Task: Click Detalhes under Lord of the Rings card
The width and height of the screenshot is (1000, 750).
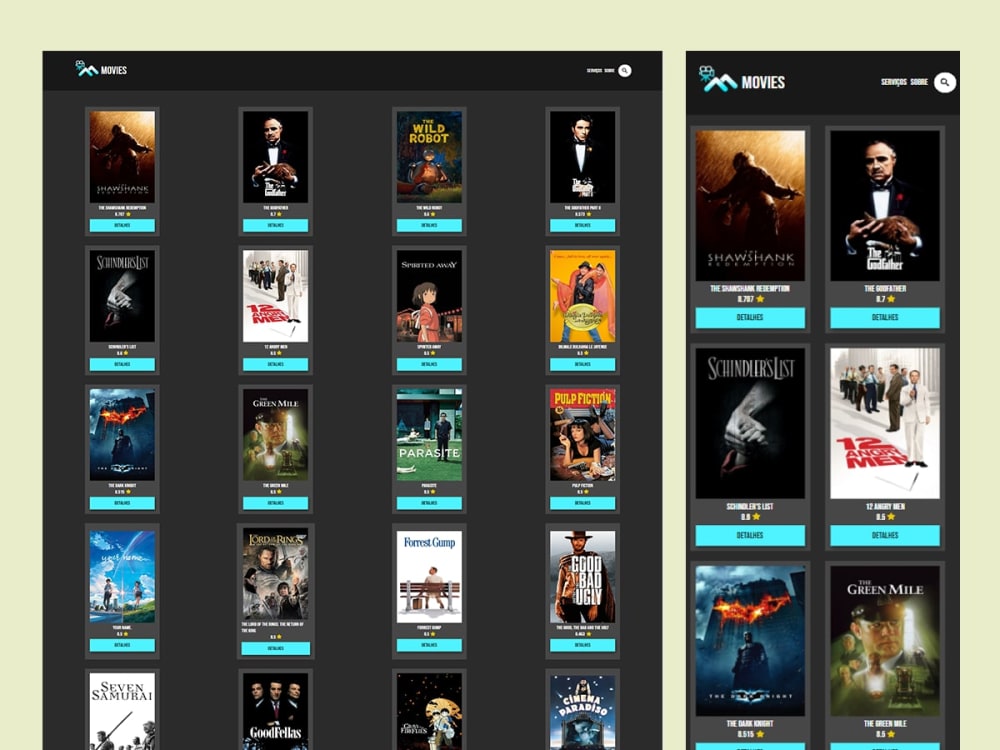Action: tap(276, 649)
